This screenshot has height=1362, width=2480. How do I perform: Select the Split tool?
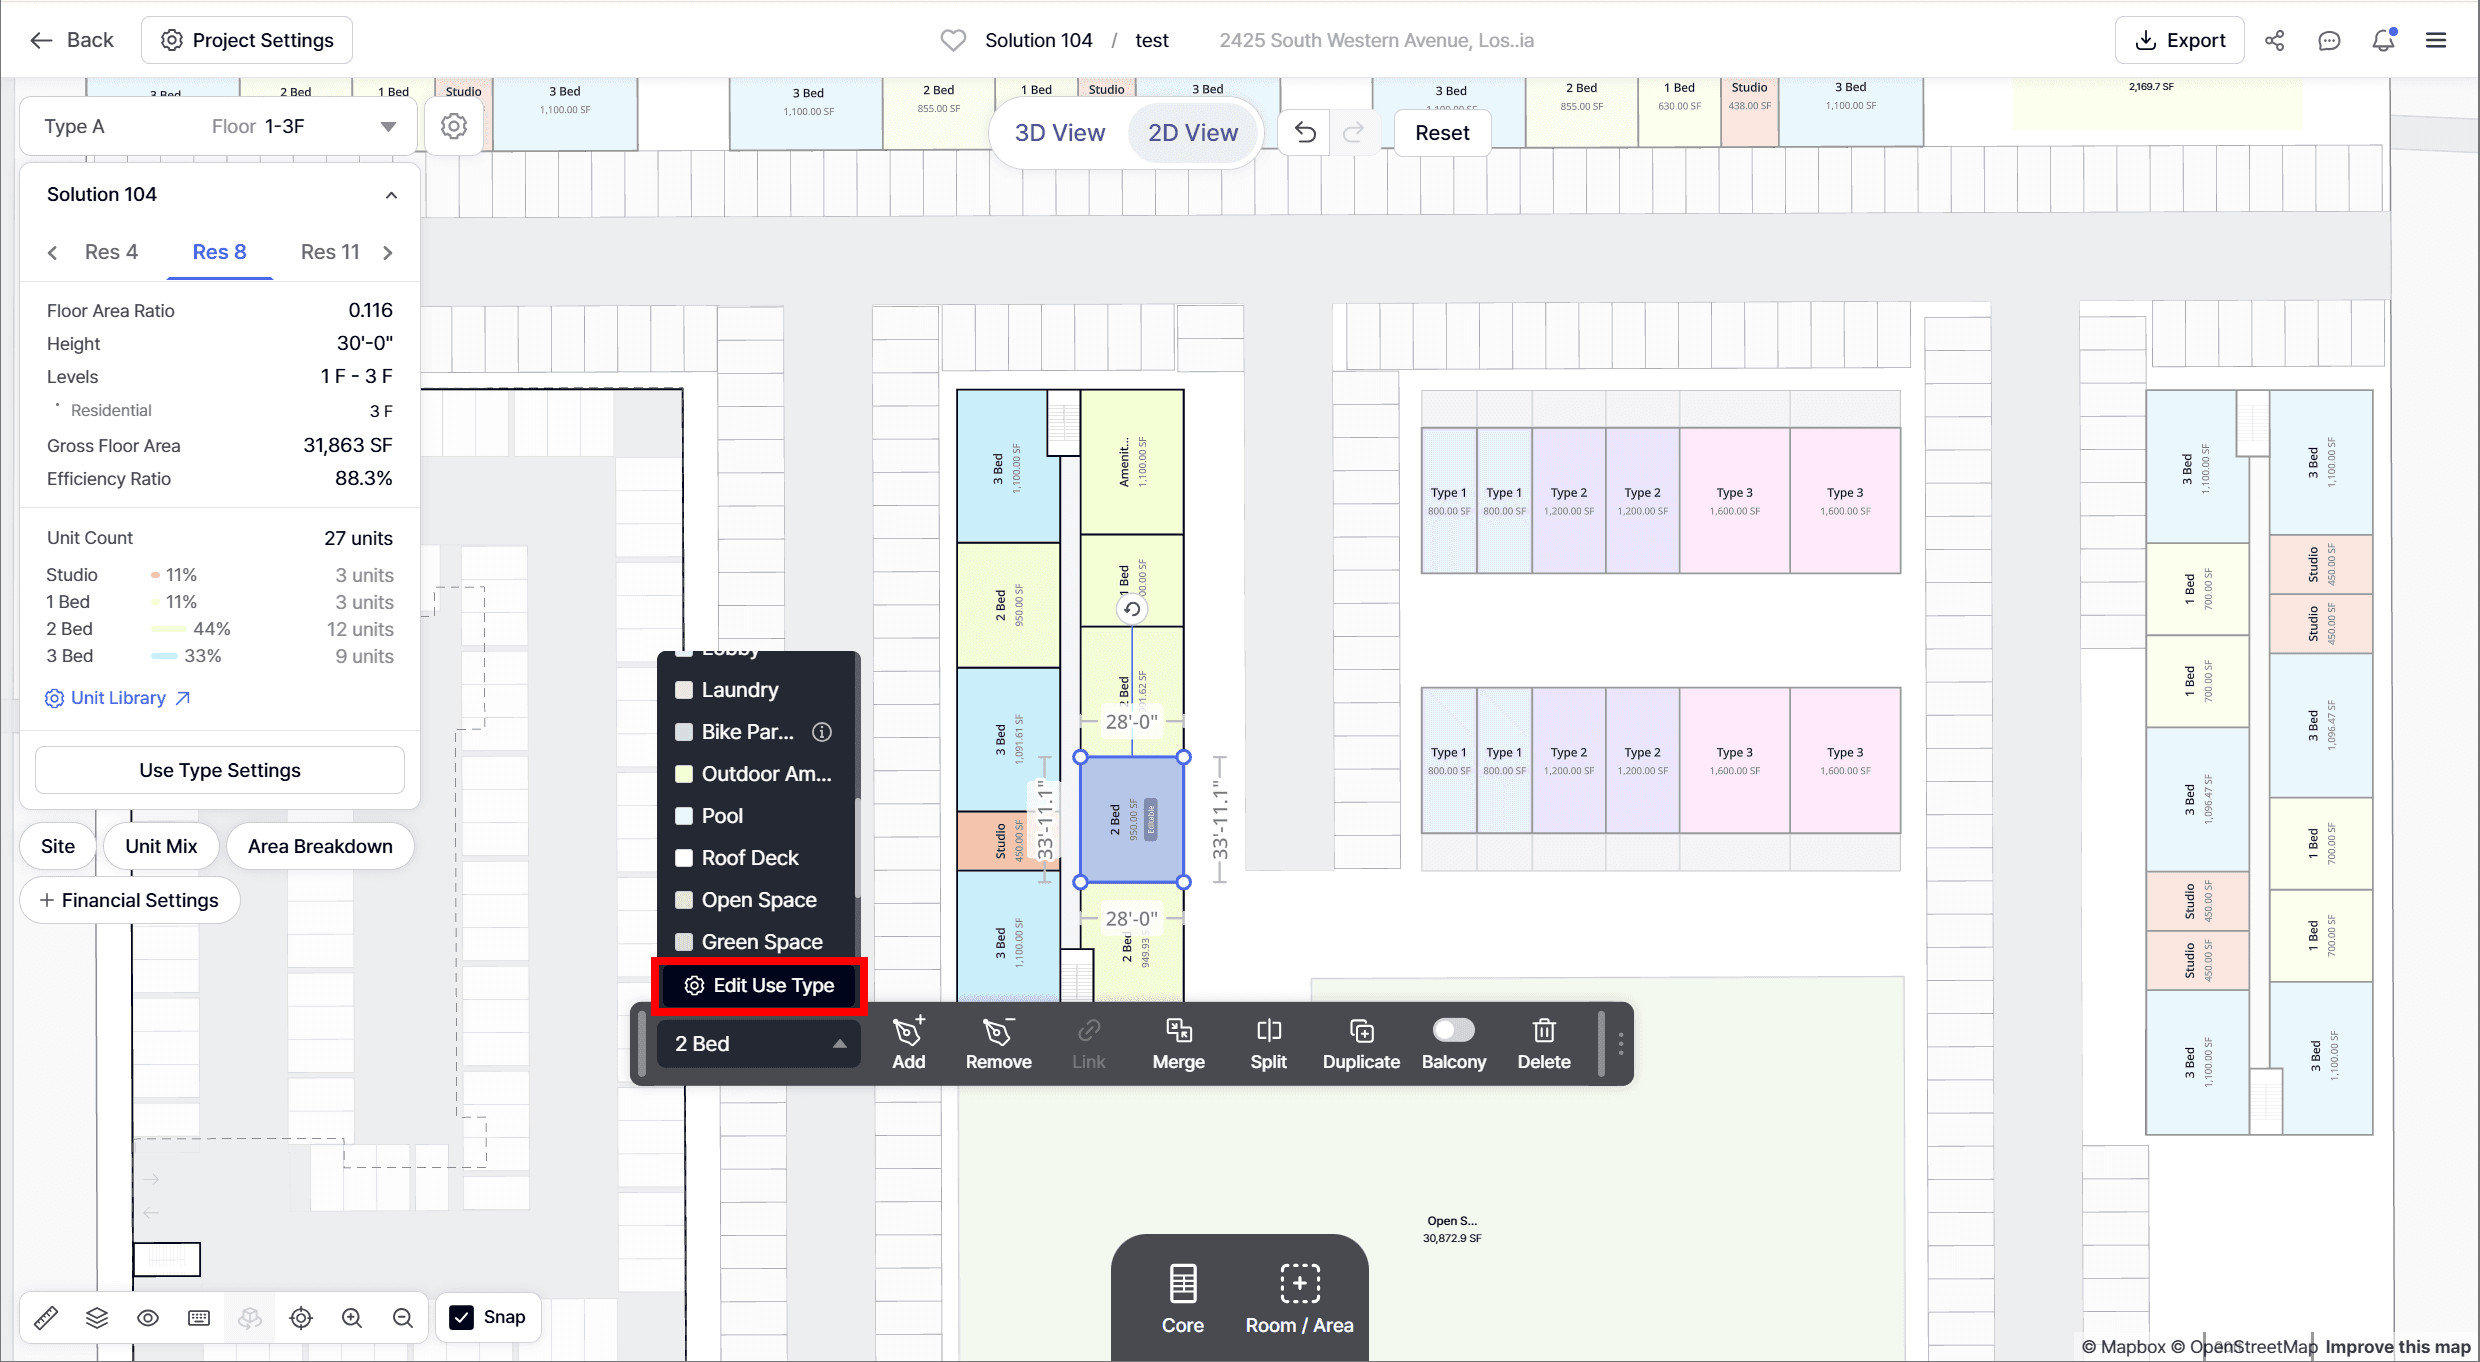[1268, 1031]
